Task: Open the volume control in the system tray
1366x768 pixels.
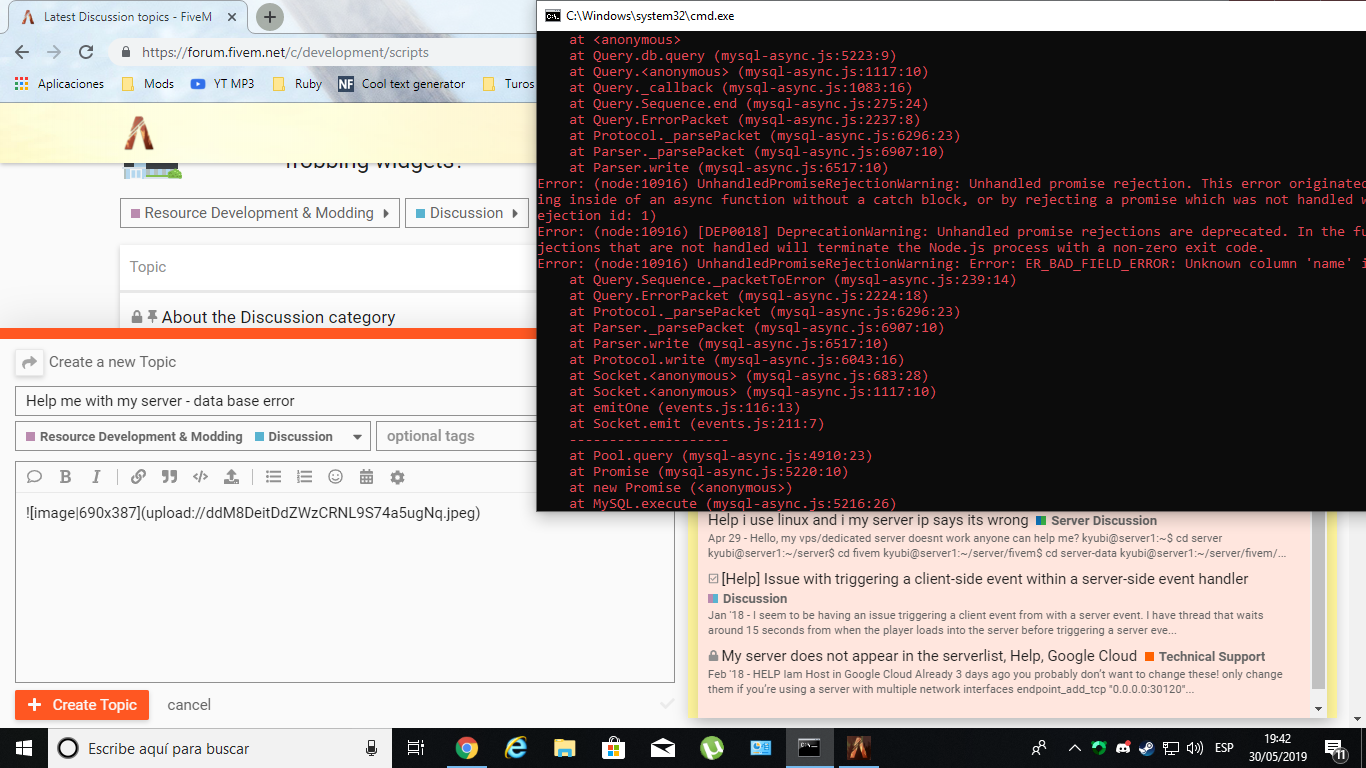Action: click(x=1194, y=748)
